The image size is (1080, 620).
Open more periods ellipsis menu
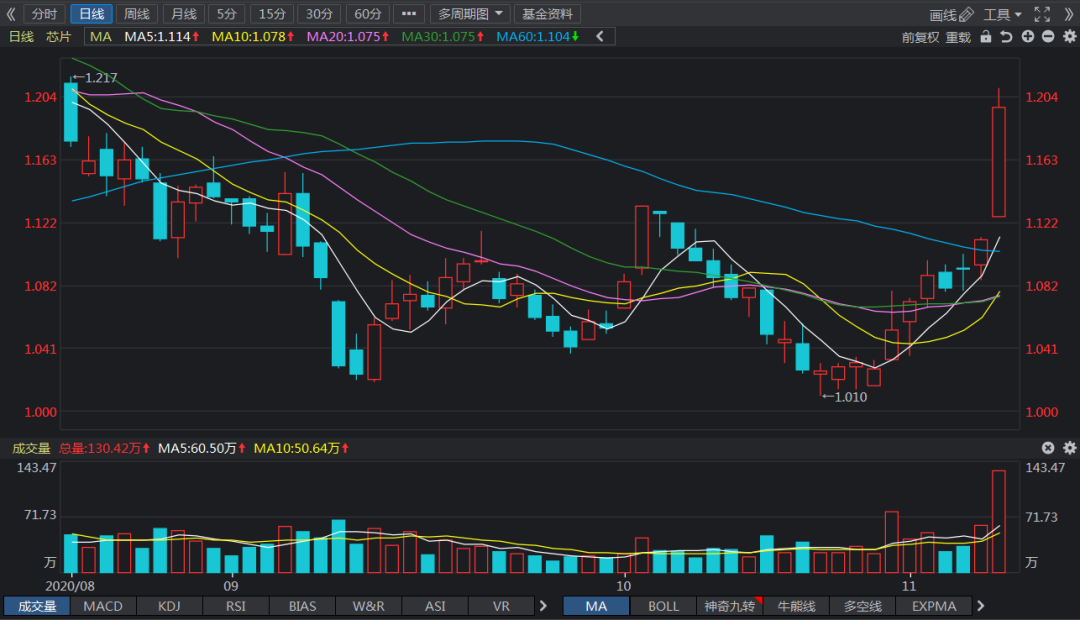[409, 14]
